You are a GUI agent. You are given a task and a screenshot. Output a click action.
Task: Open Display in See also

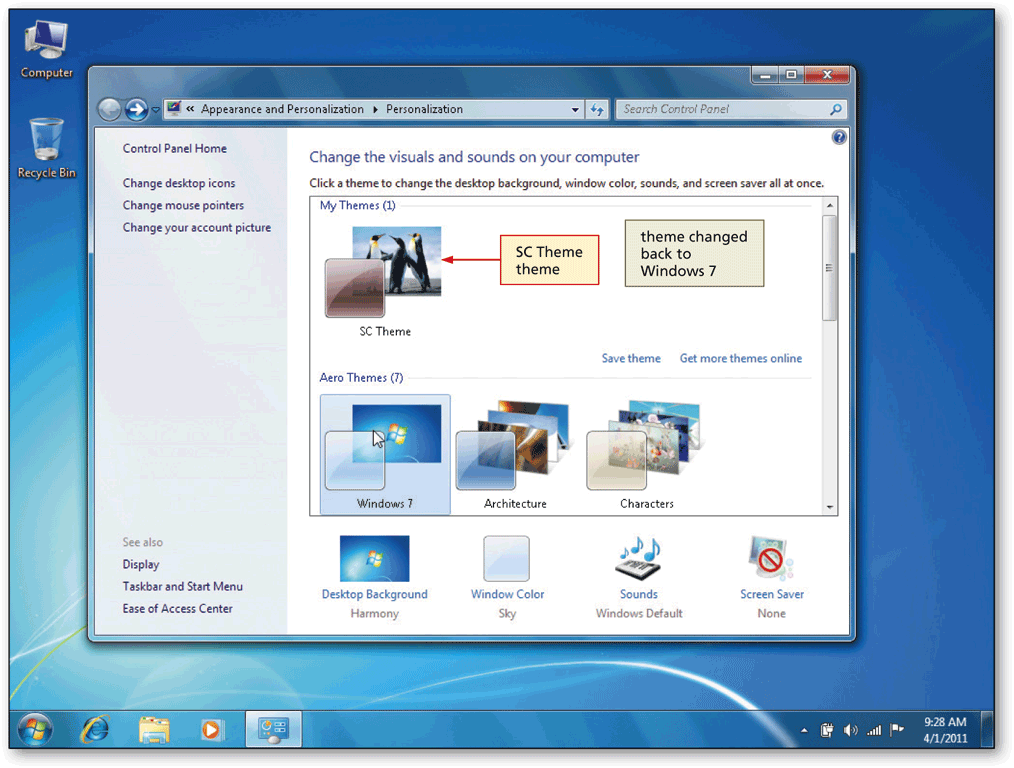tap(141, 564)
